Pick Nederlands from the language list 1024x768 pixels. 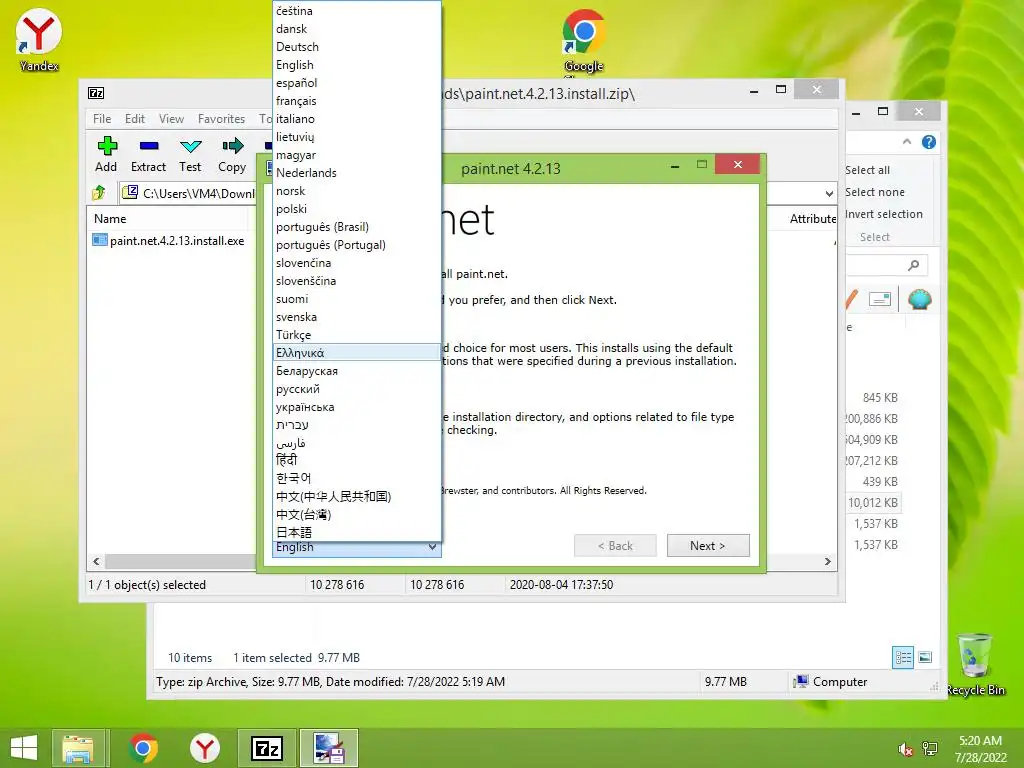pyautogui.click(x=357, y=173)
